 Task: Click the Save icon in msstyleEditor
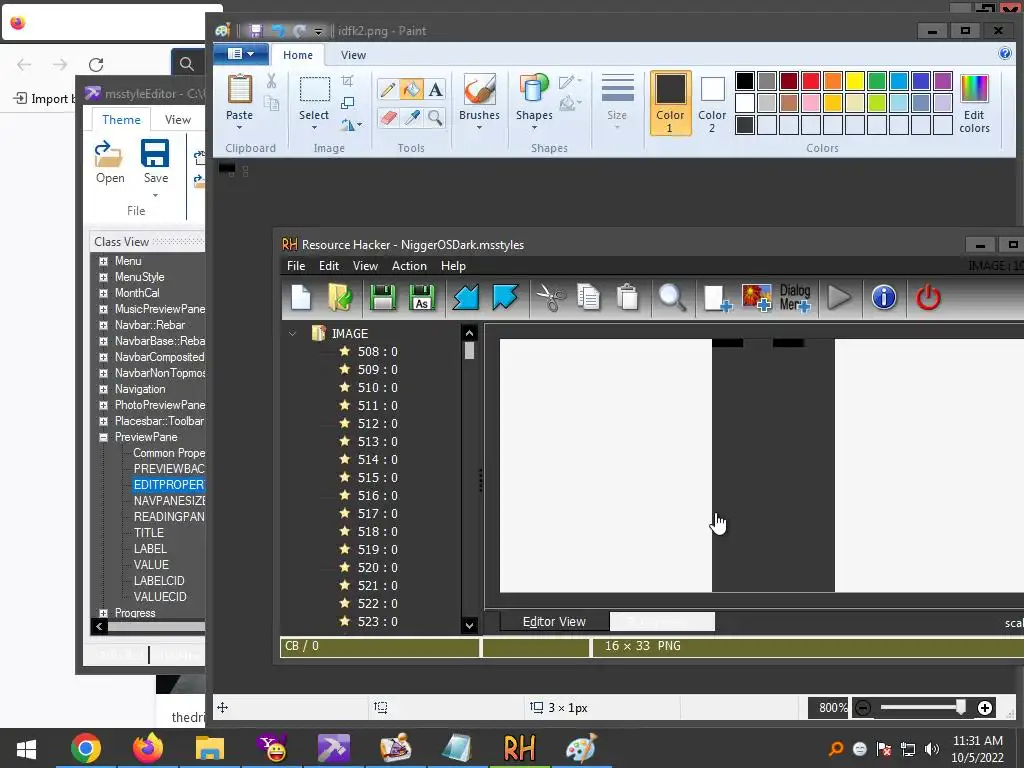(155, 162)
